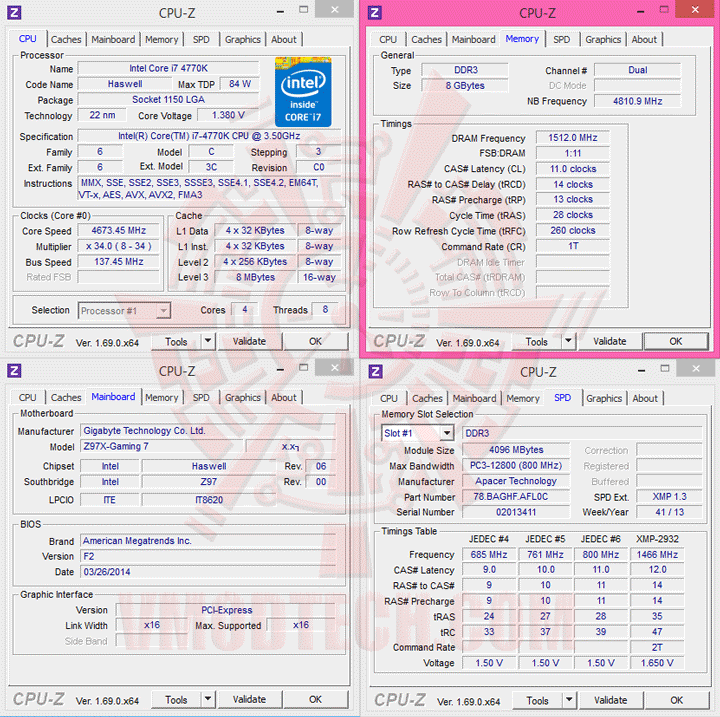
Task: Click the Serial Number field 02013411
Action: tap(516, 512)
